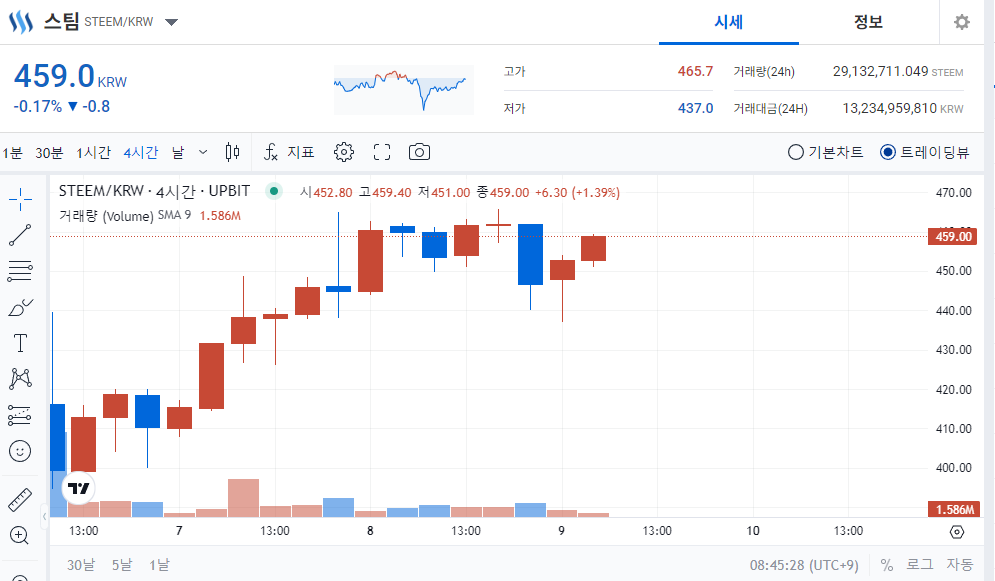The image size is (995, 581).
Task: Select the 1시간 interval
Action: click(93, 152)
